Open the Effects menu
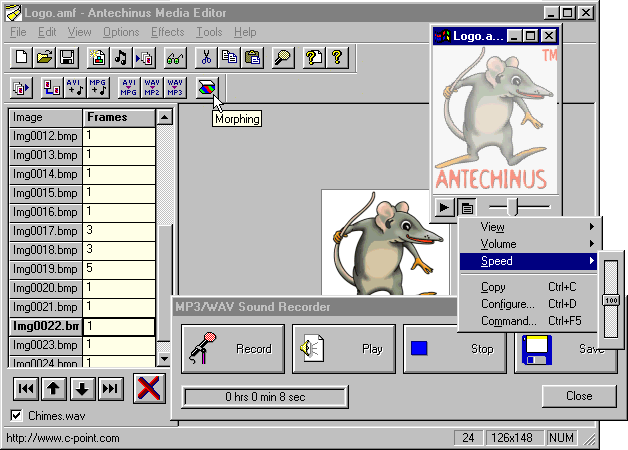 [x=167, y=32]
